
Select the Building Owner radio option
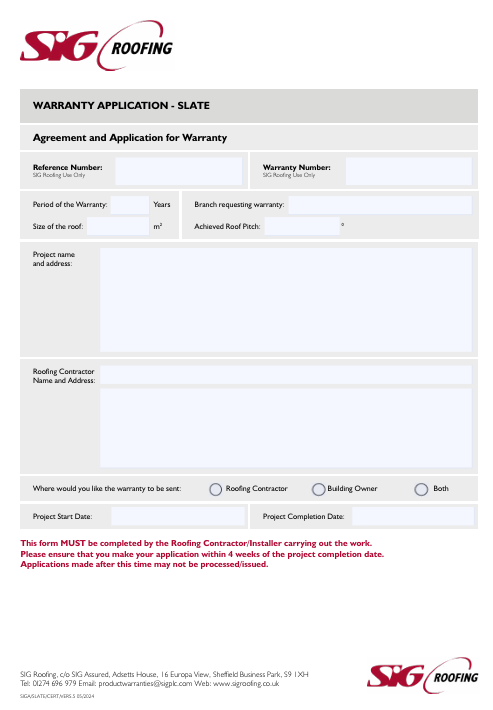pyautogui.click(x=318, y=489)
